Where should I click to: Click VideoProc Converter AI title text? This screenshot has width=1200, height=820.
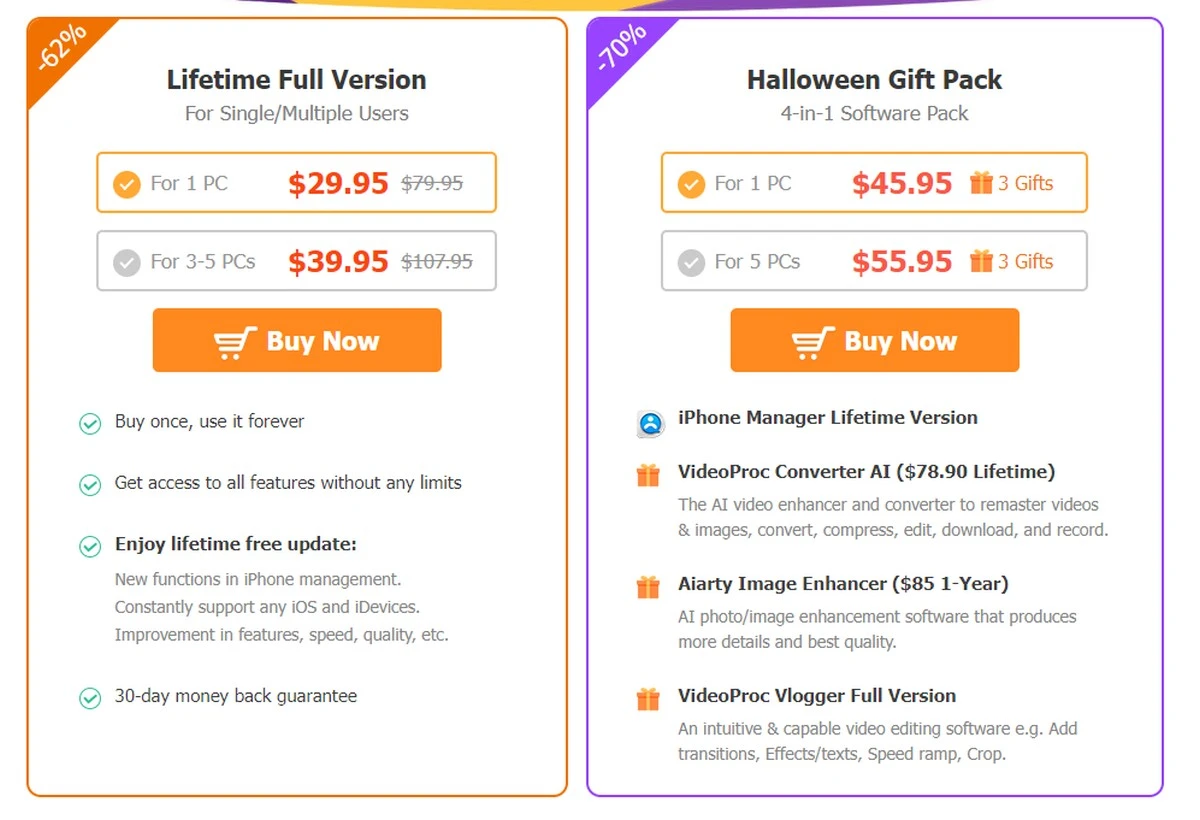(866, 472)
